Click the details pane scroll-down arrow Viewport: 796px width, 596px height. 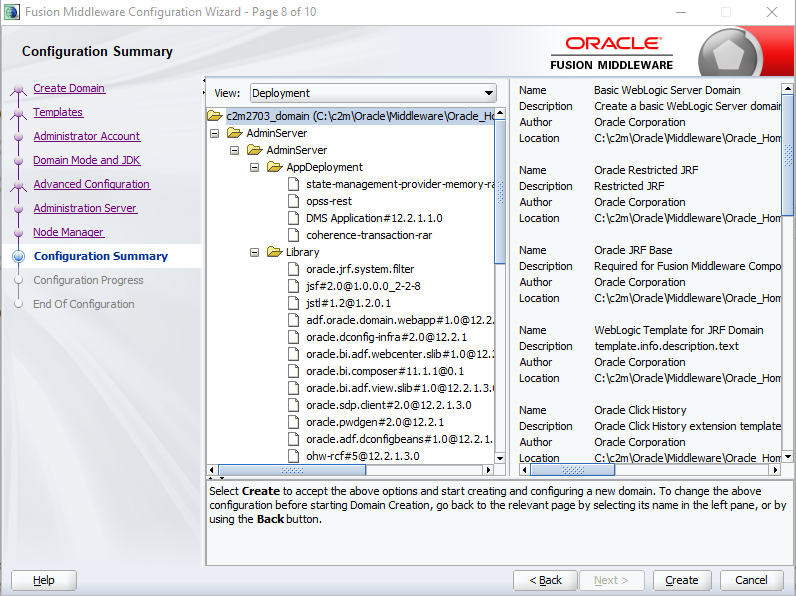787,457
